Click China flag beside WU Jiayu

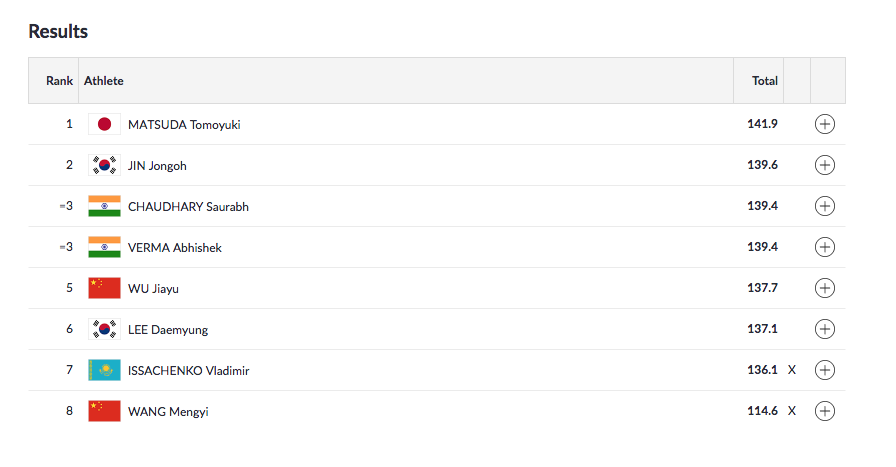104,288
